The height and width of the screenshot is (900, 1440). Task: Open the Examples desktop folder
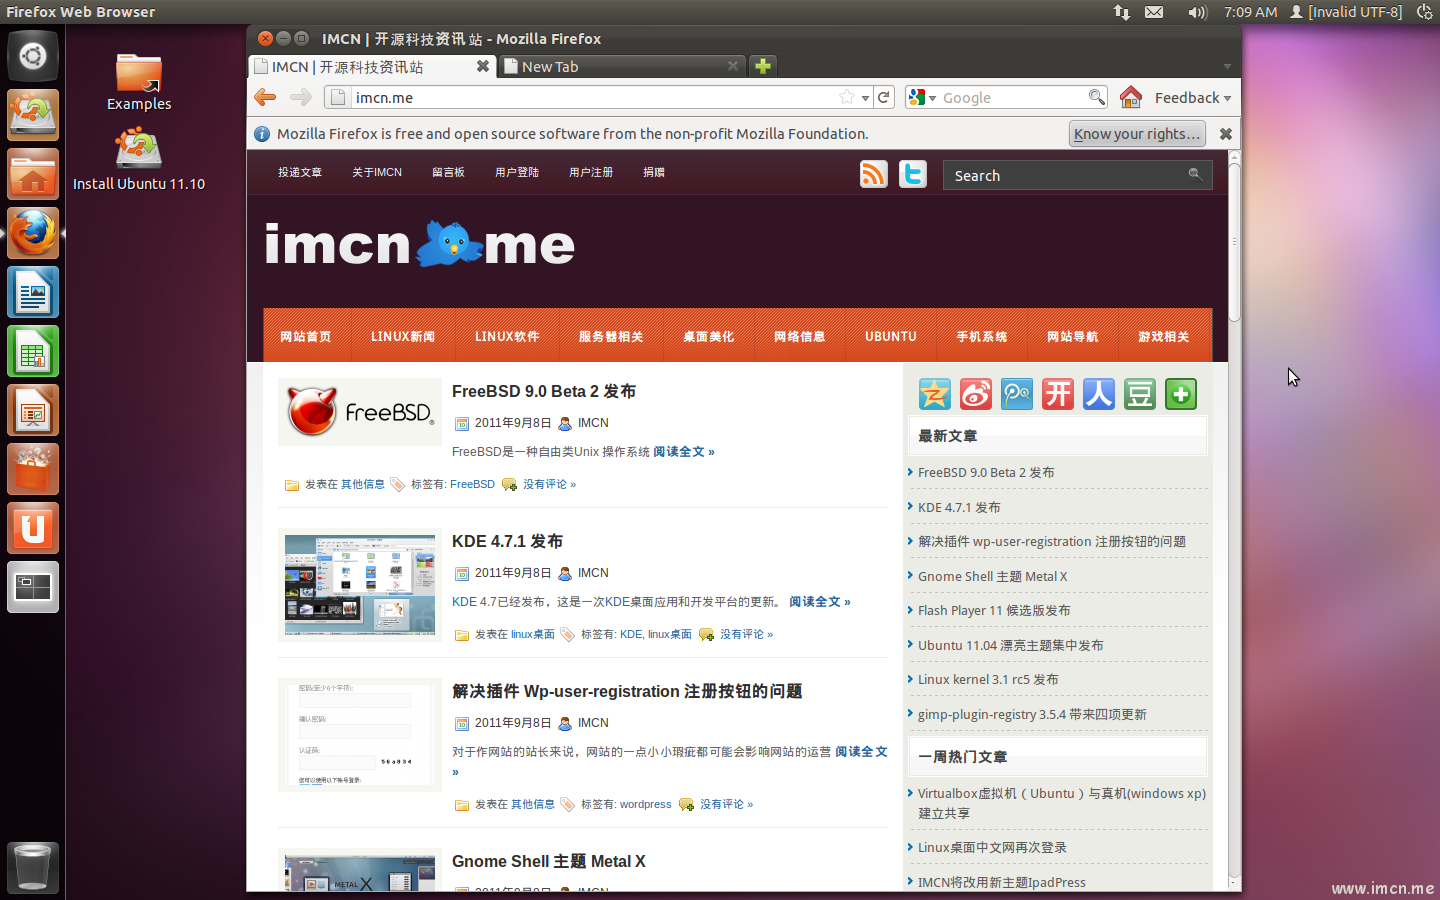click(x=139, y=82)
